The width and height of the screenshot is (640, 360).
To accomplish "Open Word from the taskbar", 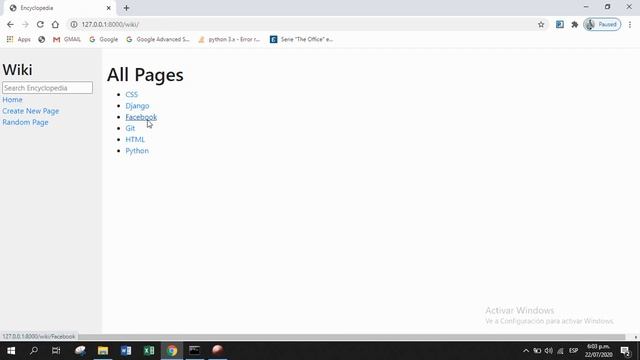I will (126, 351).
